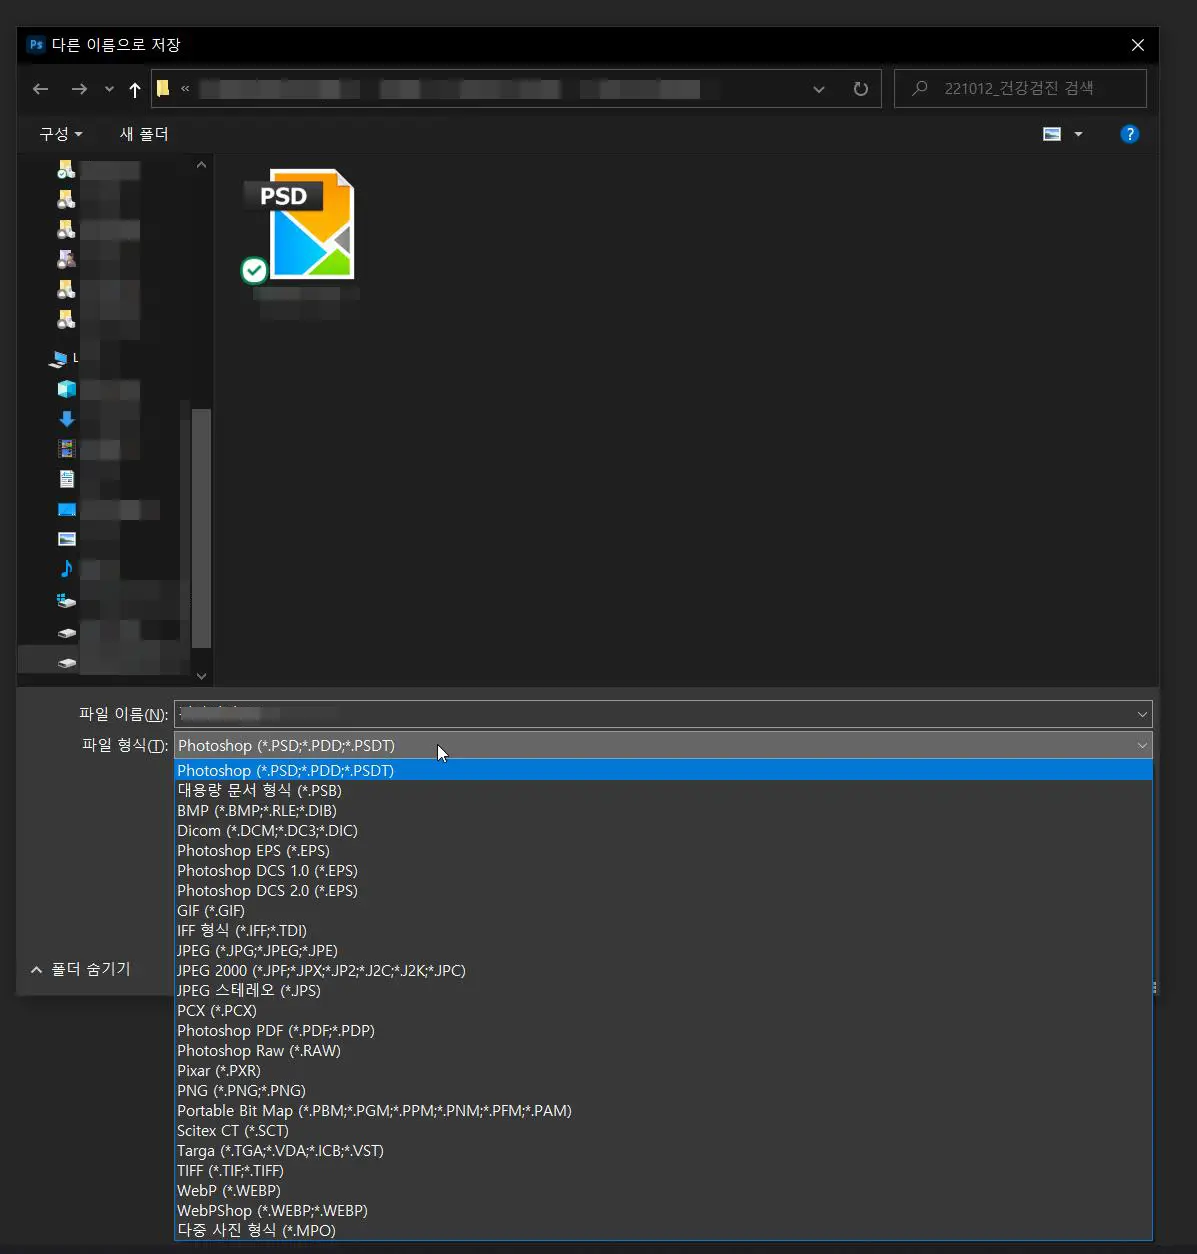Refresh the current folder view
Image resolution: width=1197 pixels, height=1254 pixels.
click(x=860, y=89)
